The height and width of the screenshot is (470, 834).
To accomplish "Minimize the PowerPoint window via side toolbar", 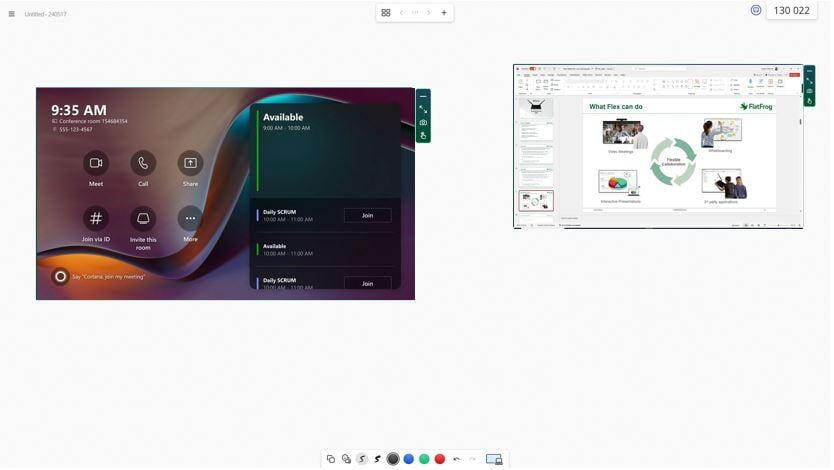I will [809, 71].
